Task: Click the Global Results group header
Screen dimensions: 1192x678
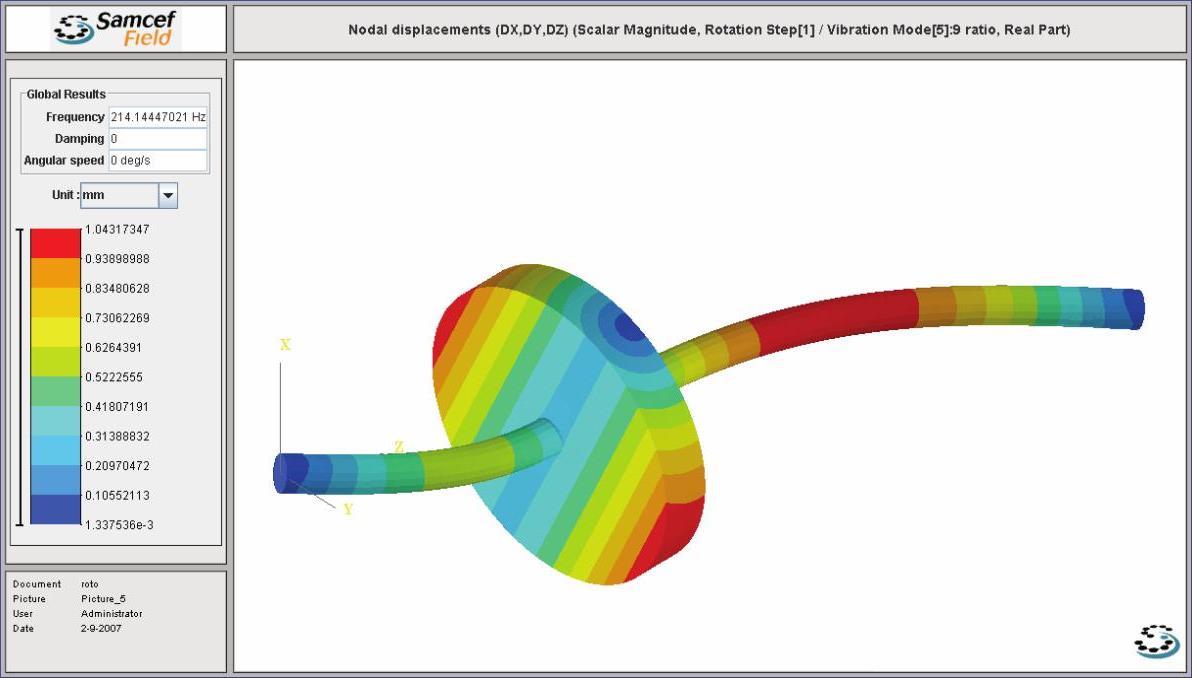Action: (66, 94)
